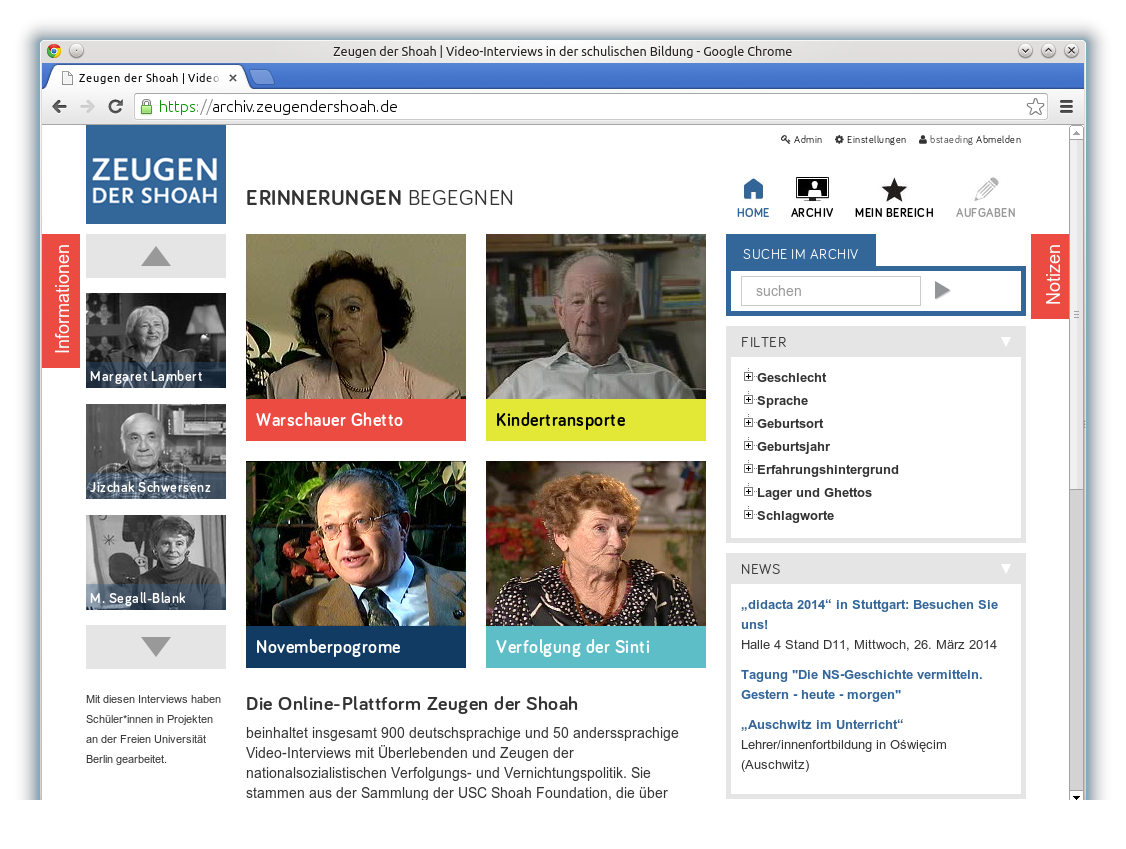The width and height of the screenshot is (1126, 849).
Task: Click the page scrollbar up arrow
Action: pyautogui.click(x=1076, y=133)
